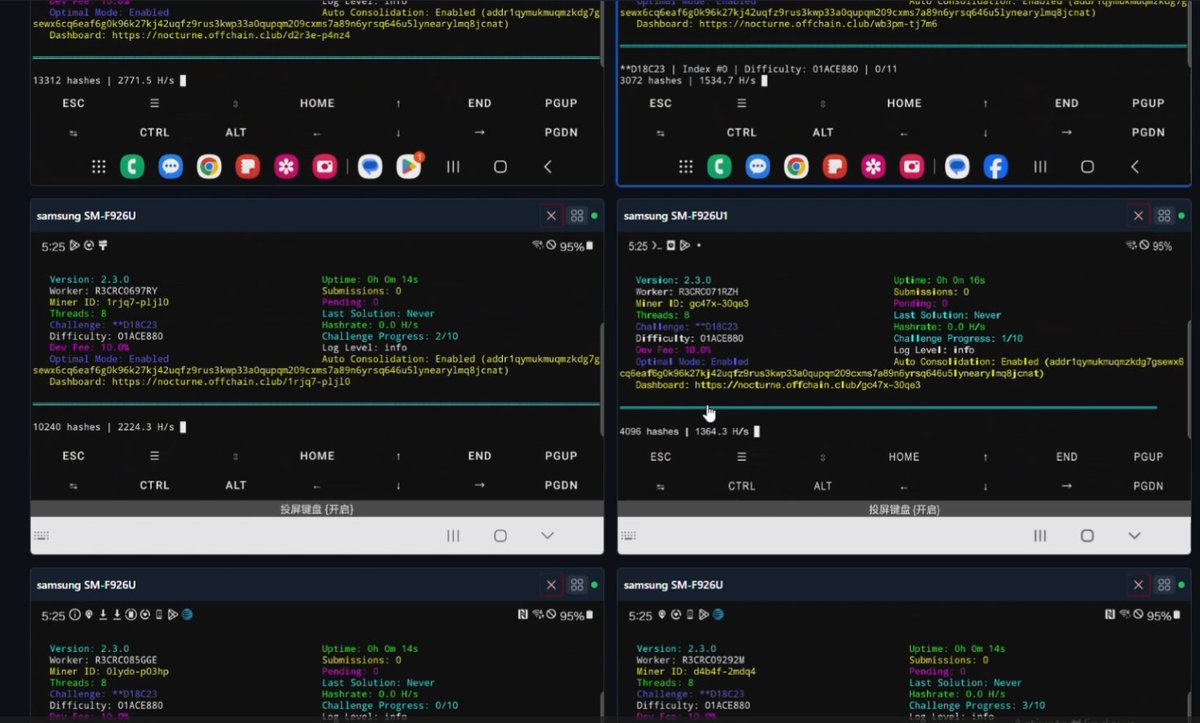Open the pink Gallery flower app on the 3072-hashes phone

874,167
